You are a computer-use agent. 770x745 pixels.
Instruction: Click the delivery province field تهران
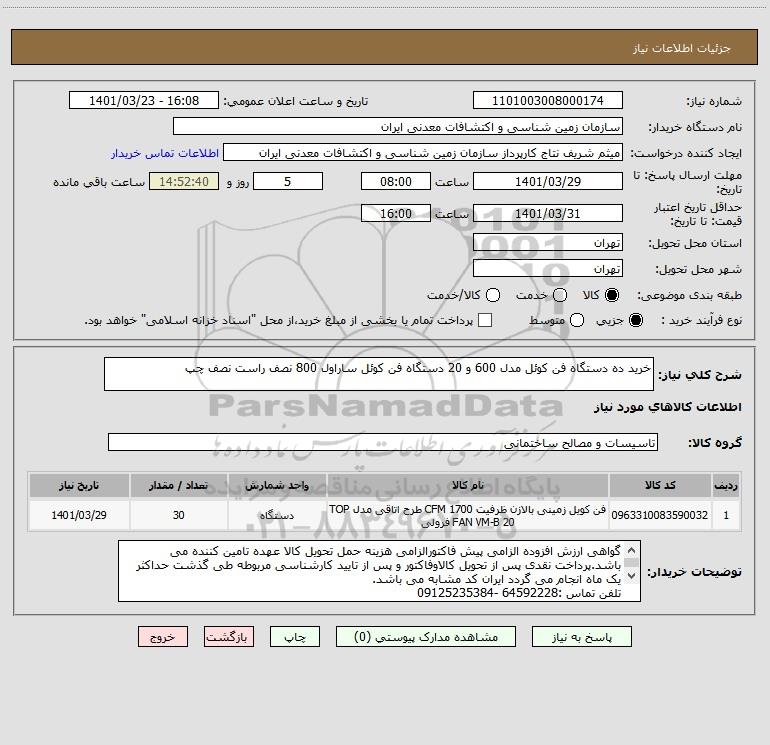548,243
